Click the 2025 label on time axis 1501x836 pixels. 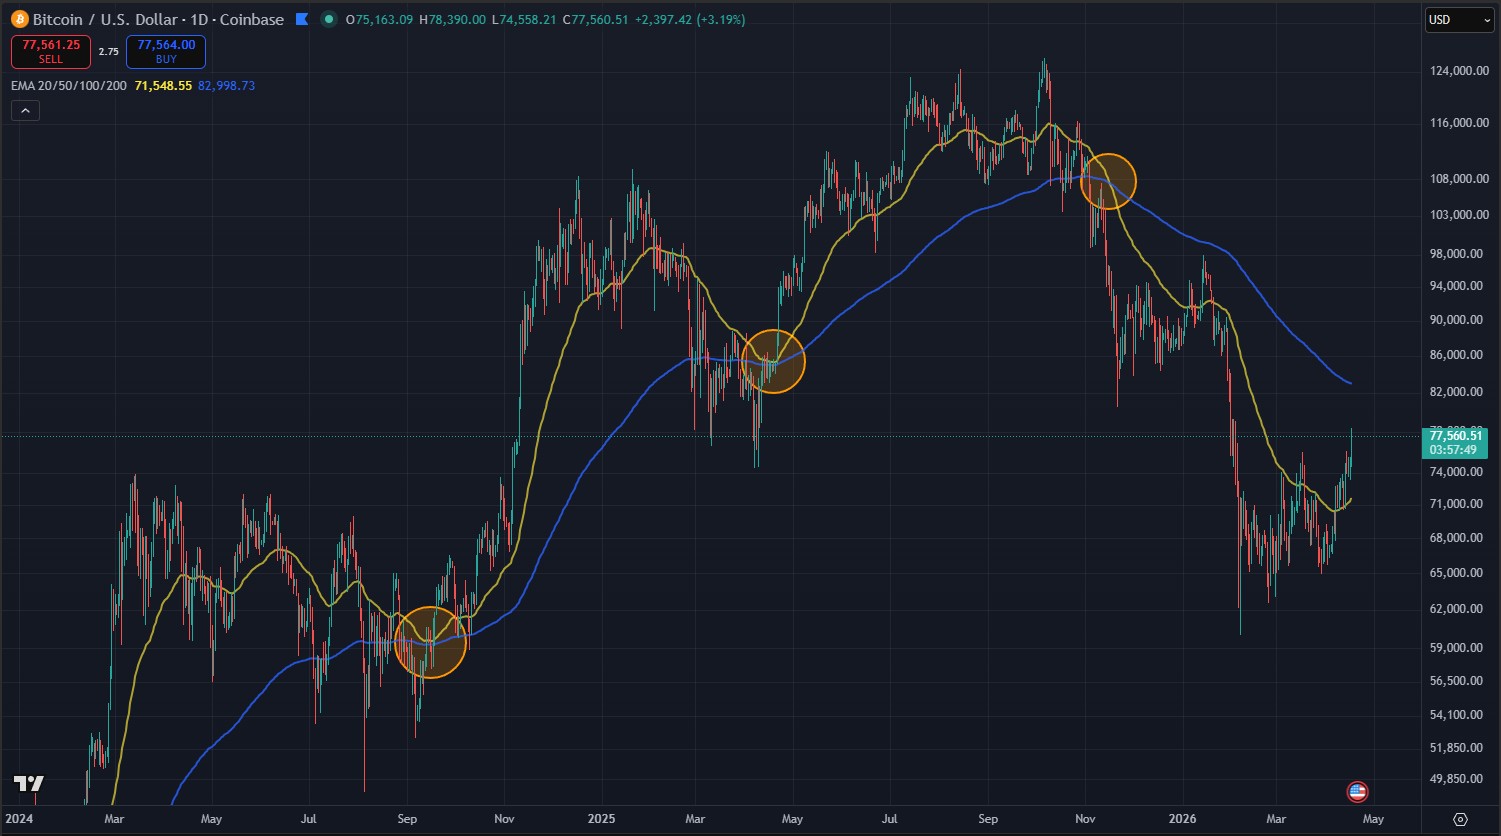click(x=602, y=819)
